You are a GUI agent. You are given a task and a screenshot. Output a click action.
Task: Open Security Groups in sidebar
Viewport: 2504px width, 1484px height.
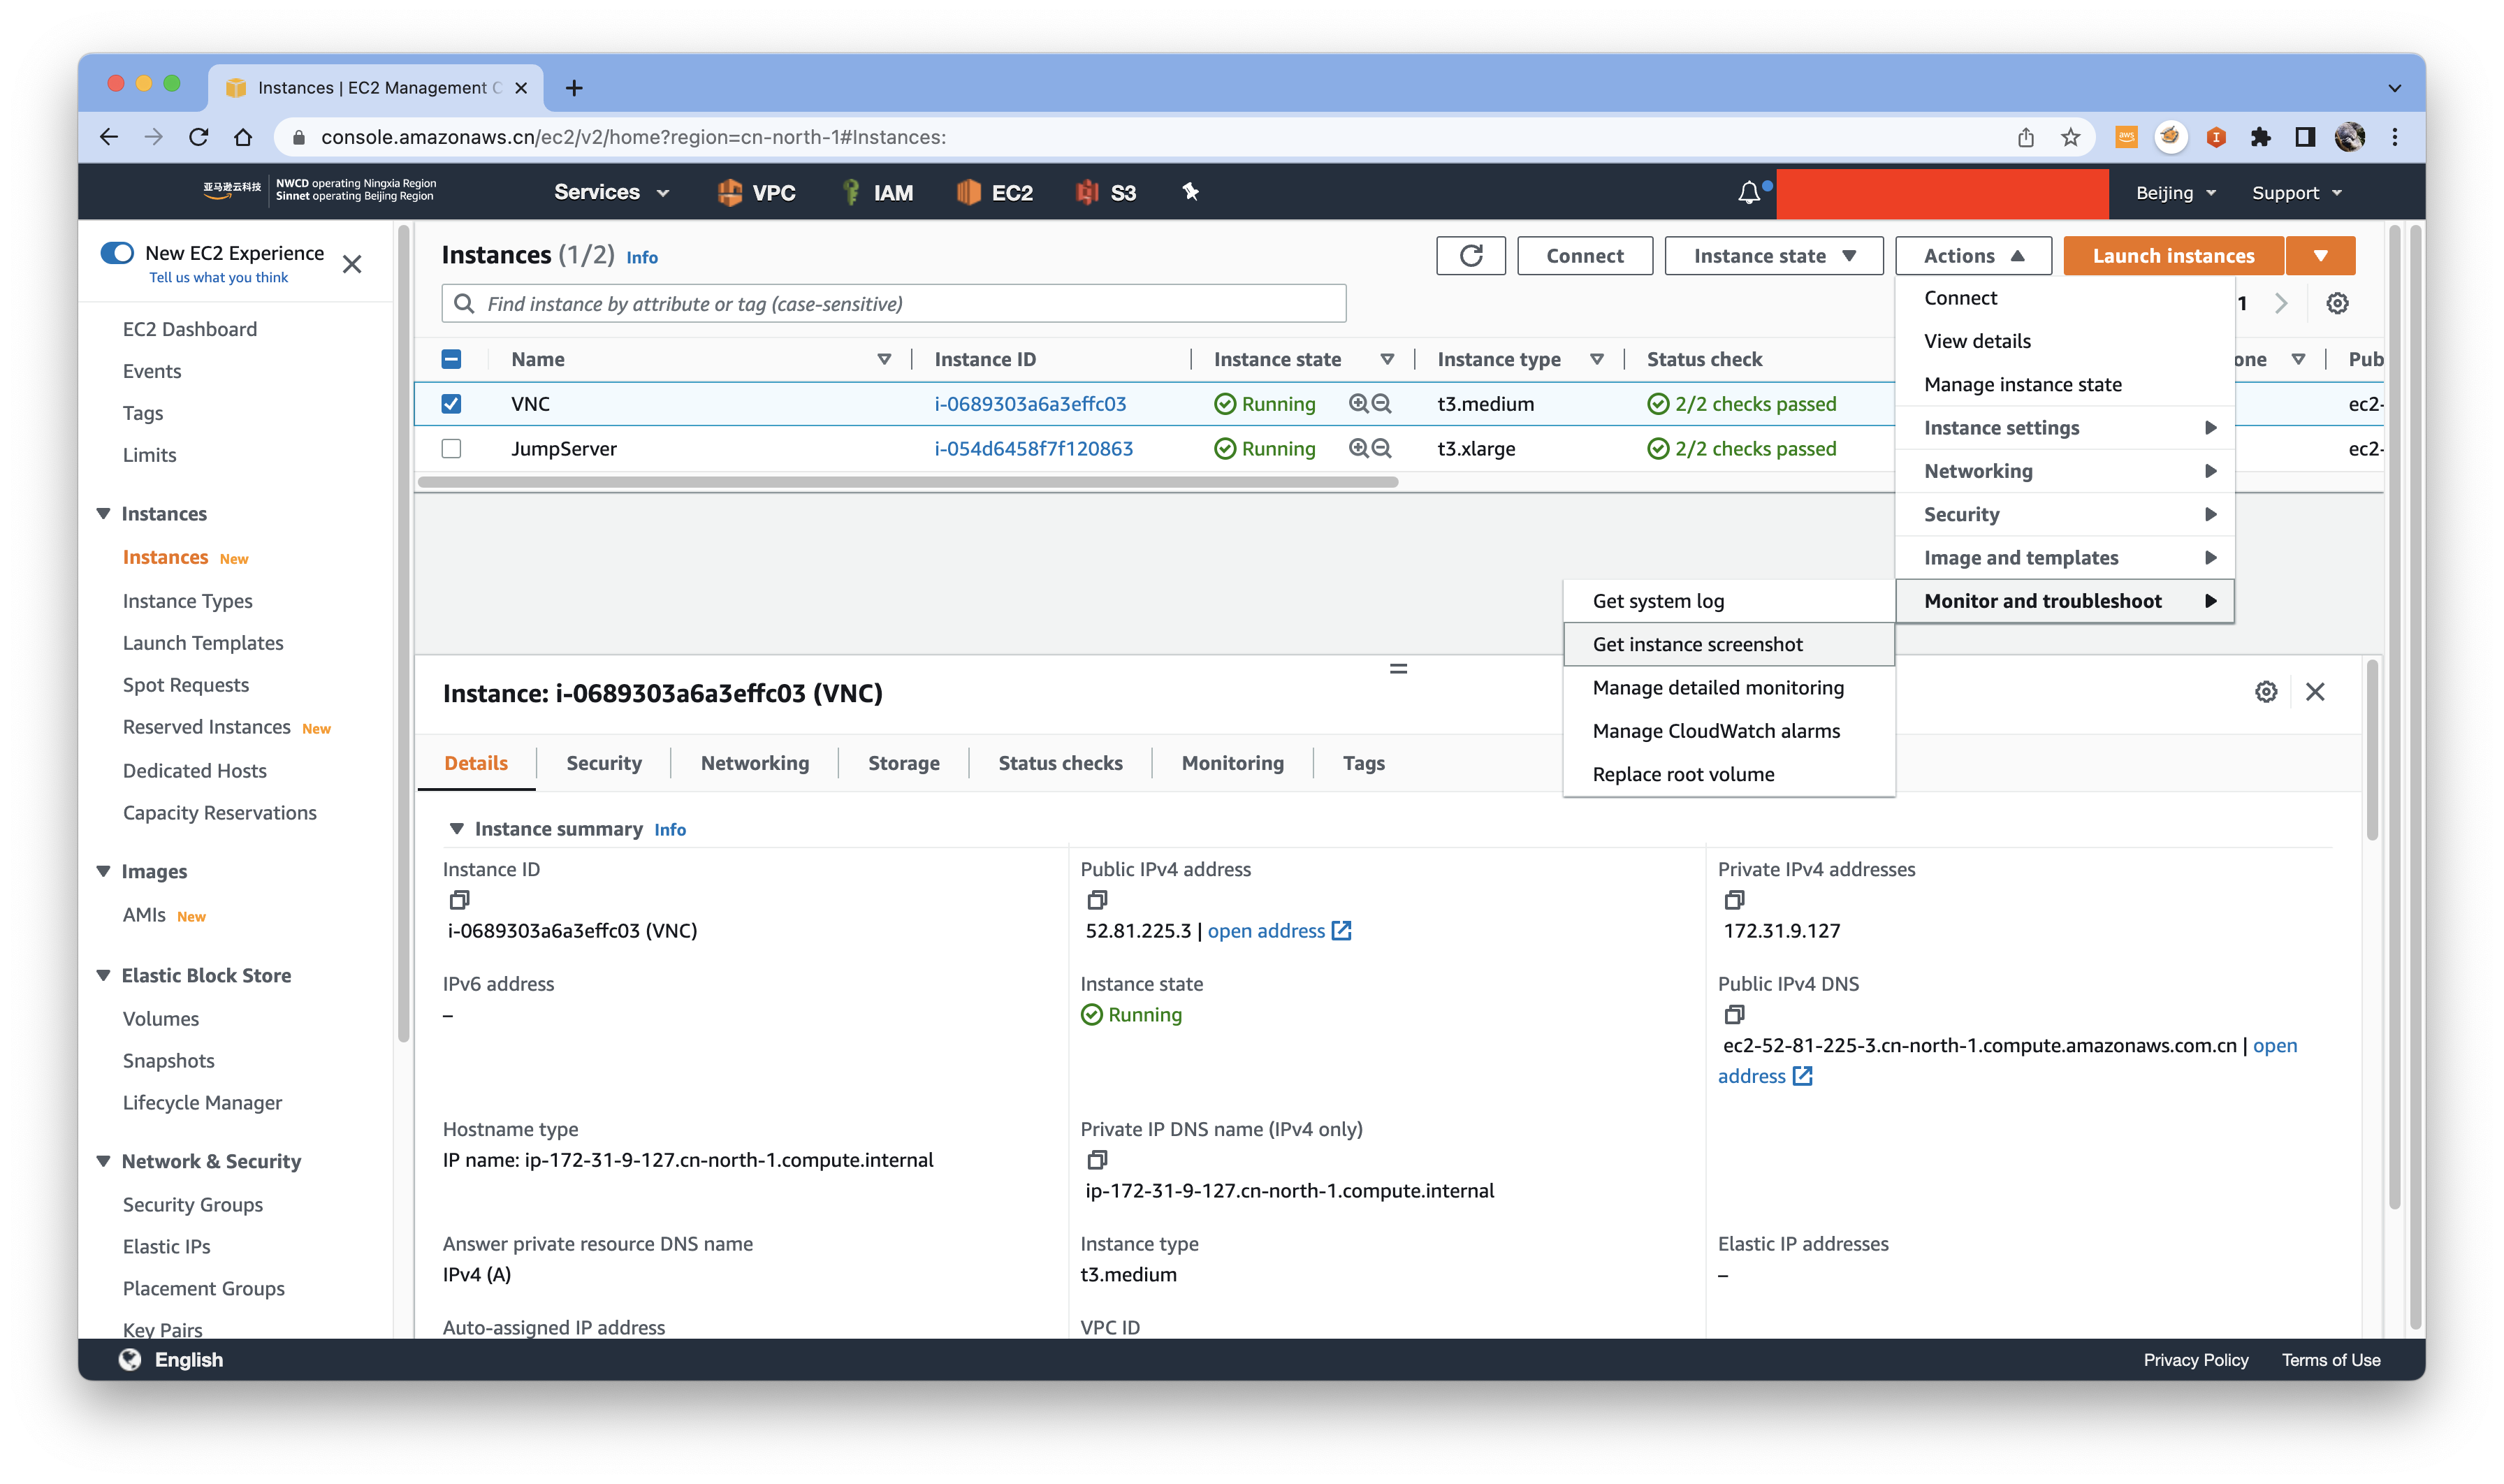192,1205
